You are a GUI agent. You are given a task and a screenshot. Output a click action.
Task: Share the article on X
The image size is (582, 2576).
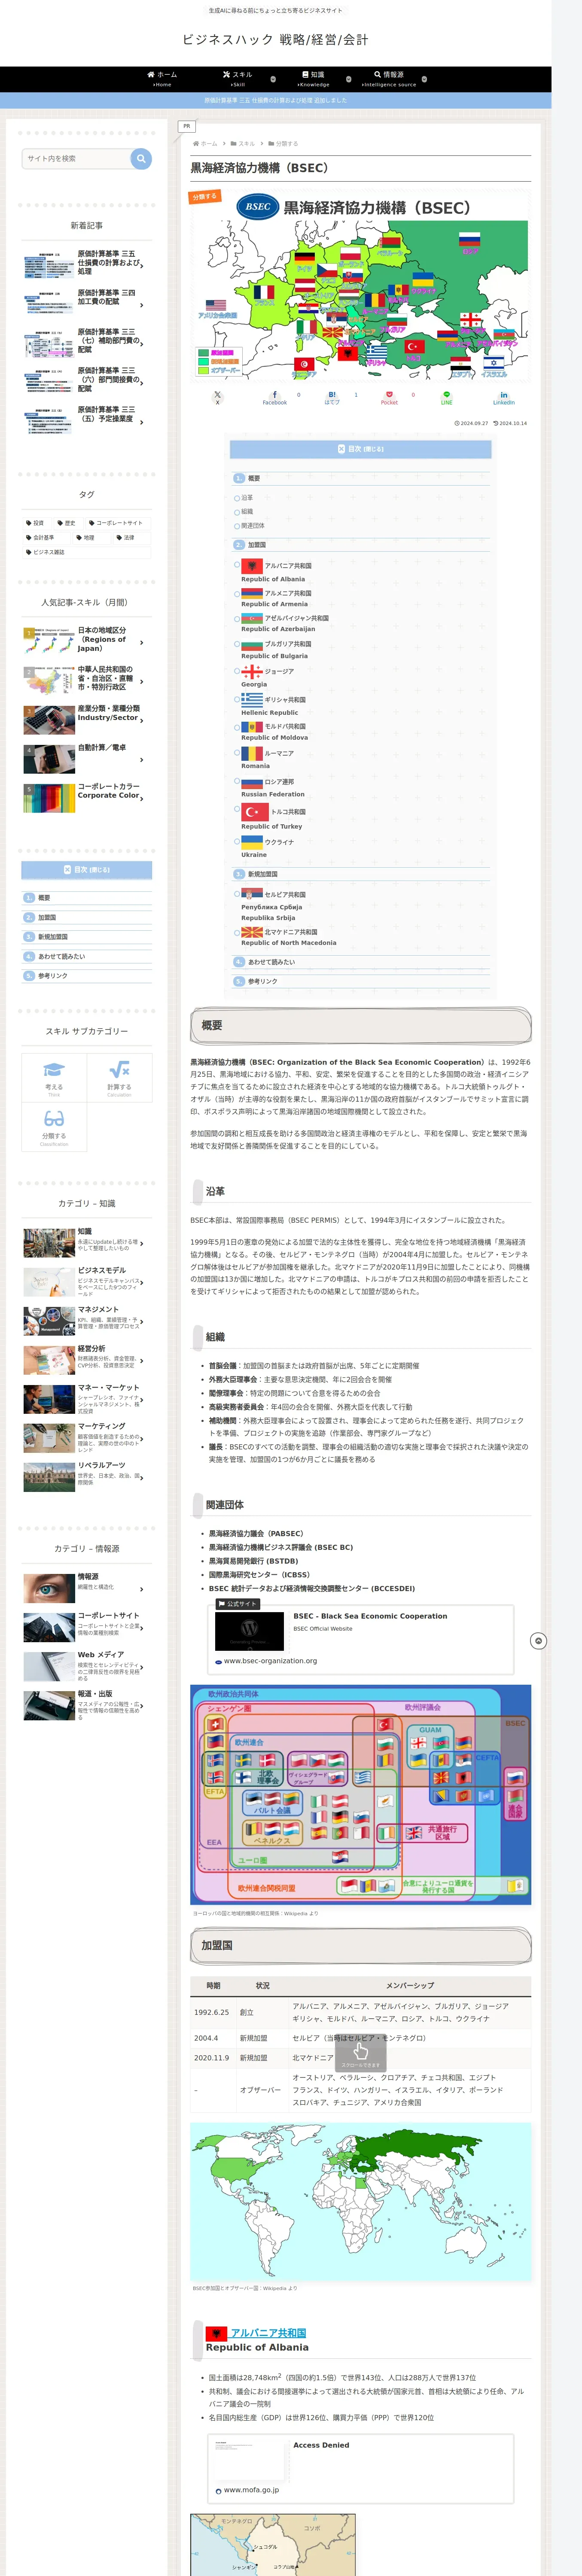point(217,397)
